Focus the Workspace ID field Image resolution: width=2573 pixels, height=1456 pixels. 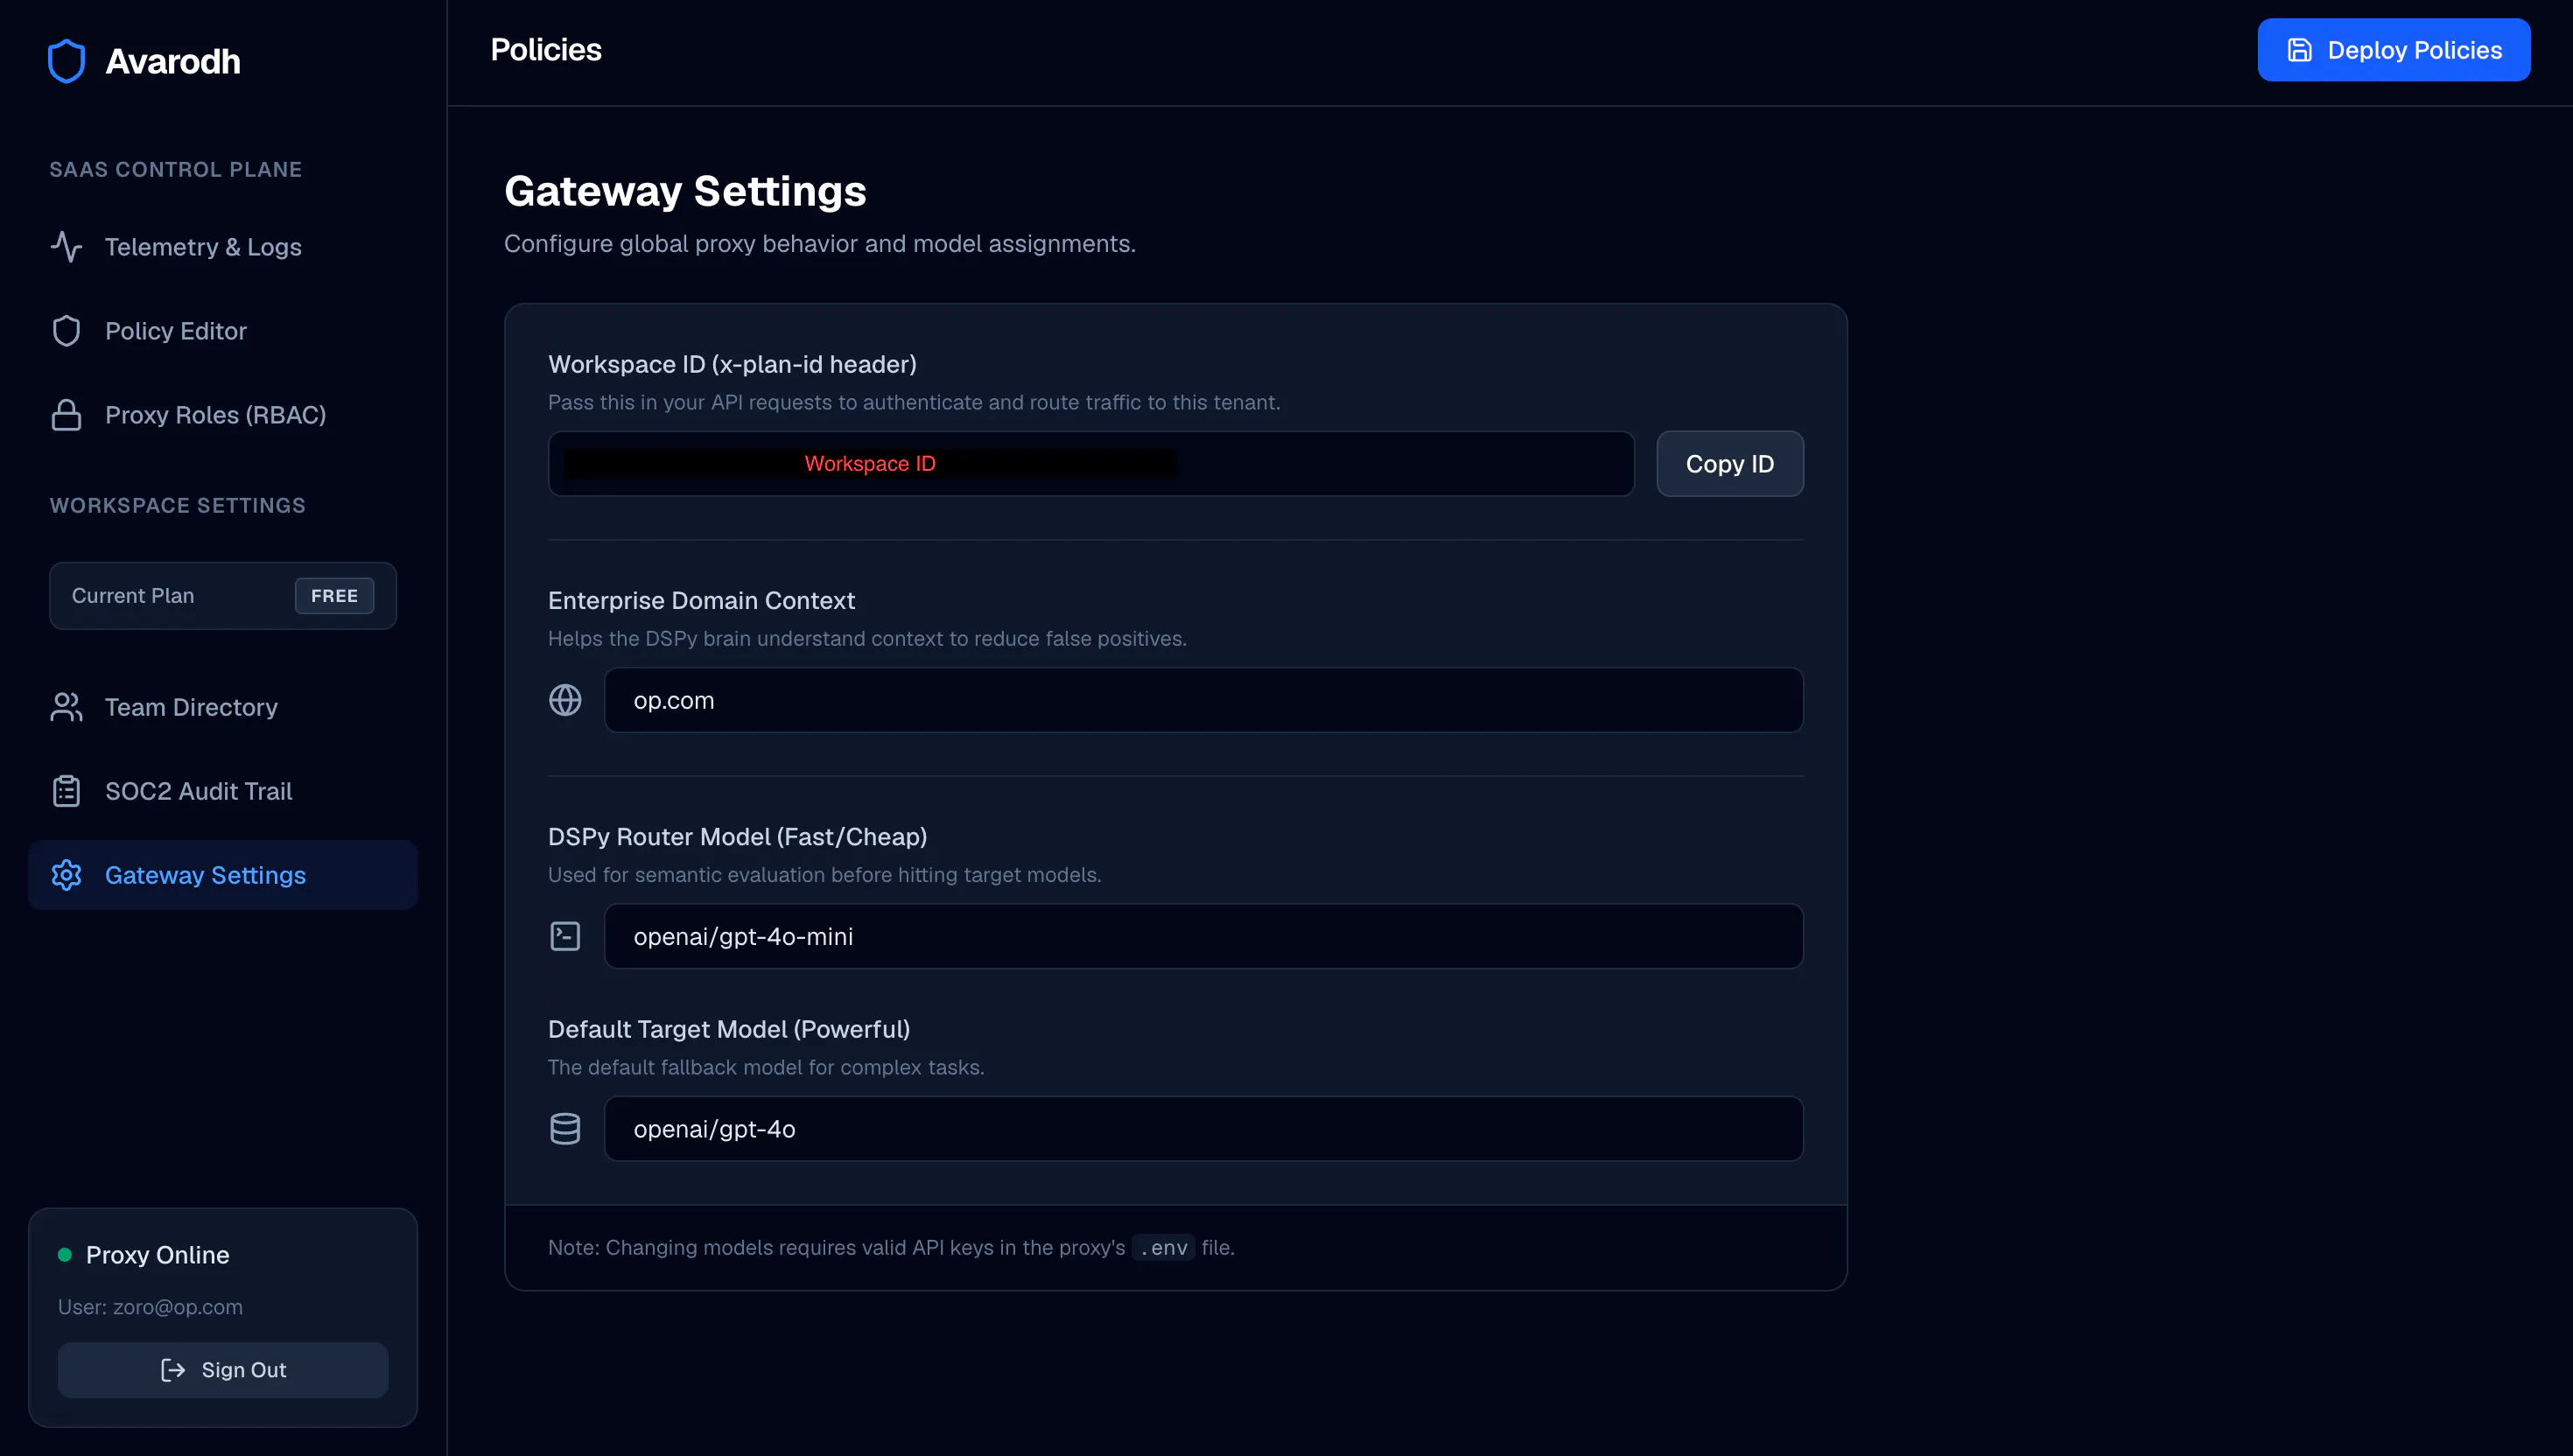(x=1091, y=464)
